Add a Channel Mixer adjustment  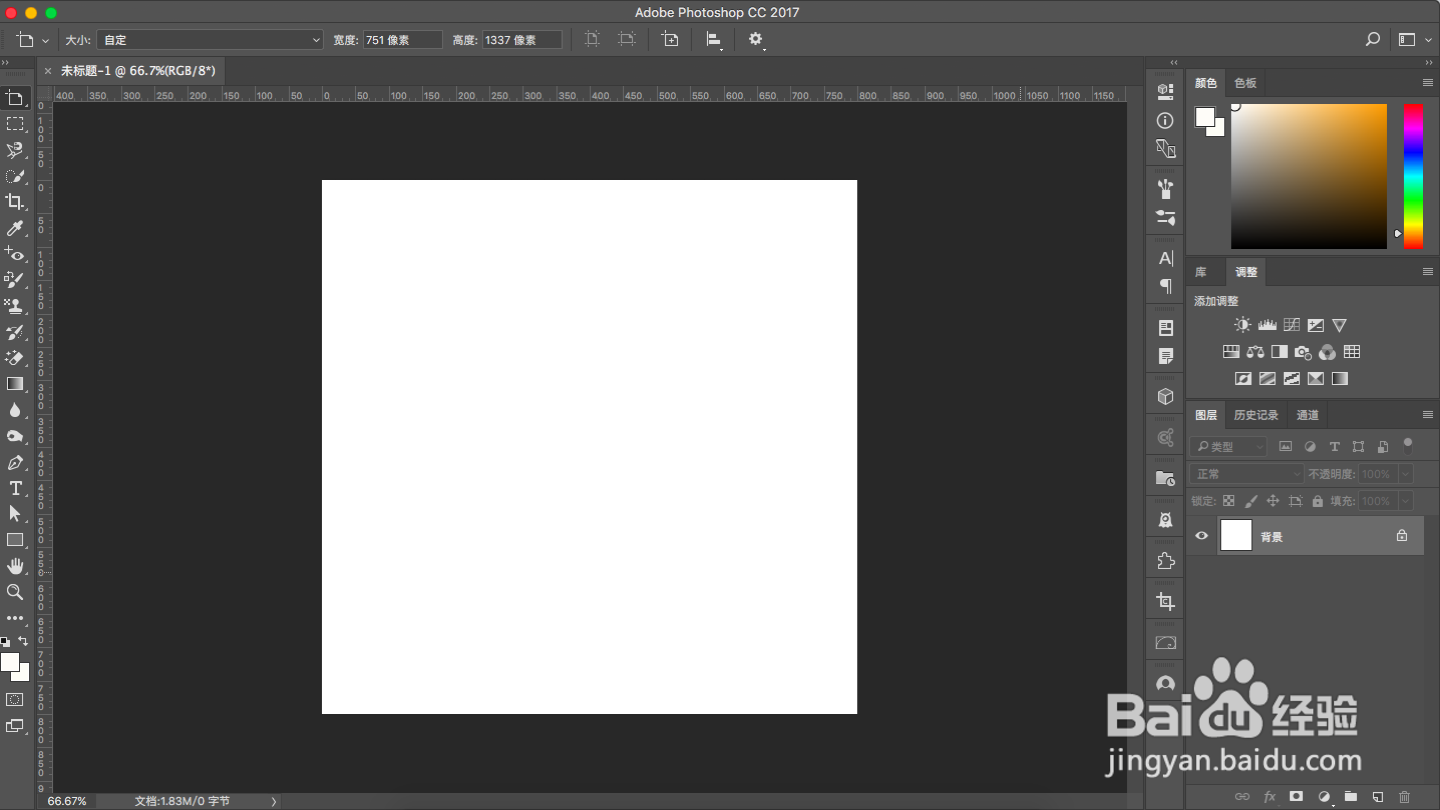point(1327,352)
